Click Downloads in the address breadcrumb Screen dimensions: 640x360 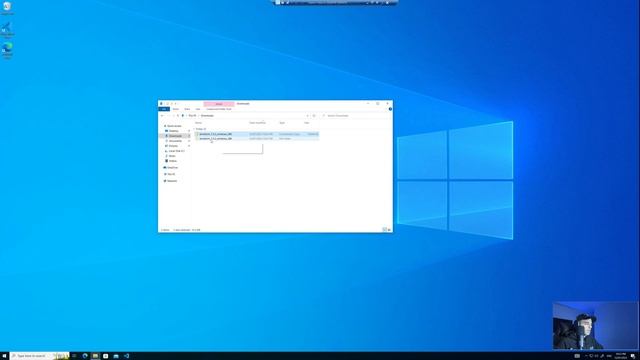click(x=207, y=116)
